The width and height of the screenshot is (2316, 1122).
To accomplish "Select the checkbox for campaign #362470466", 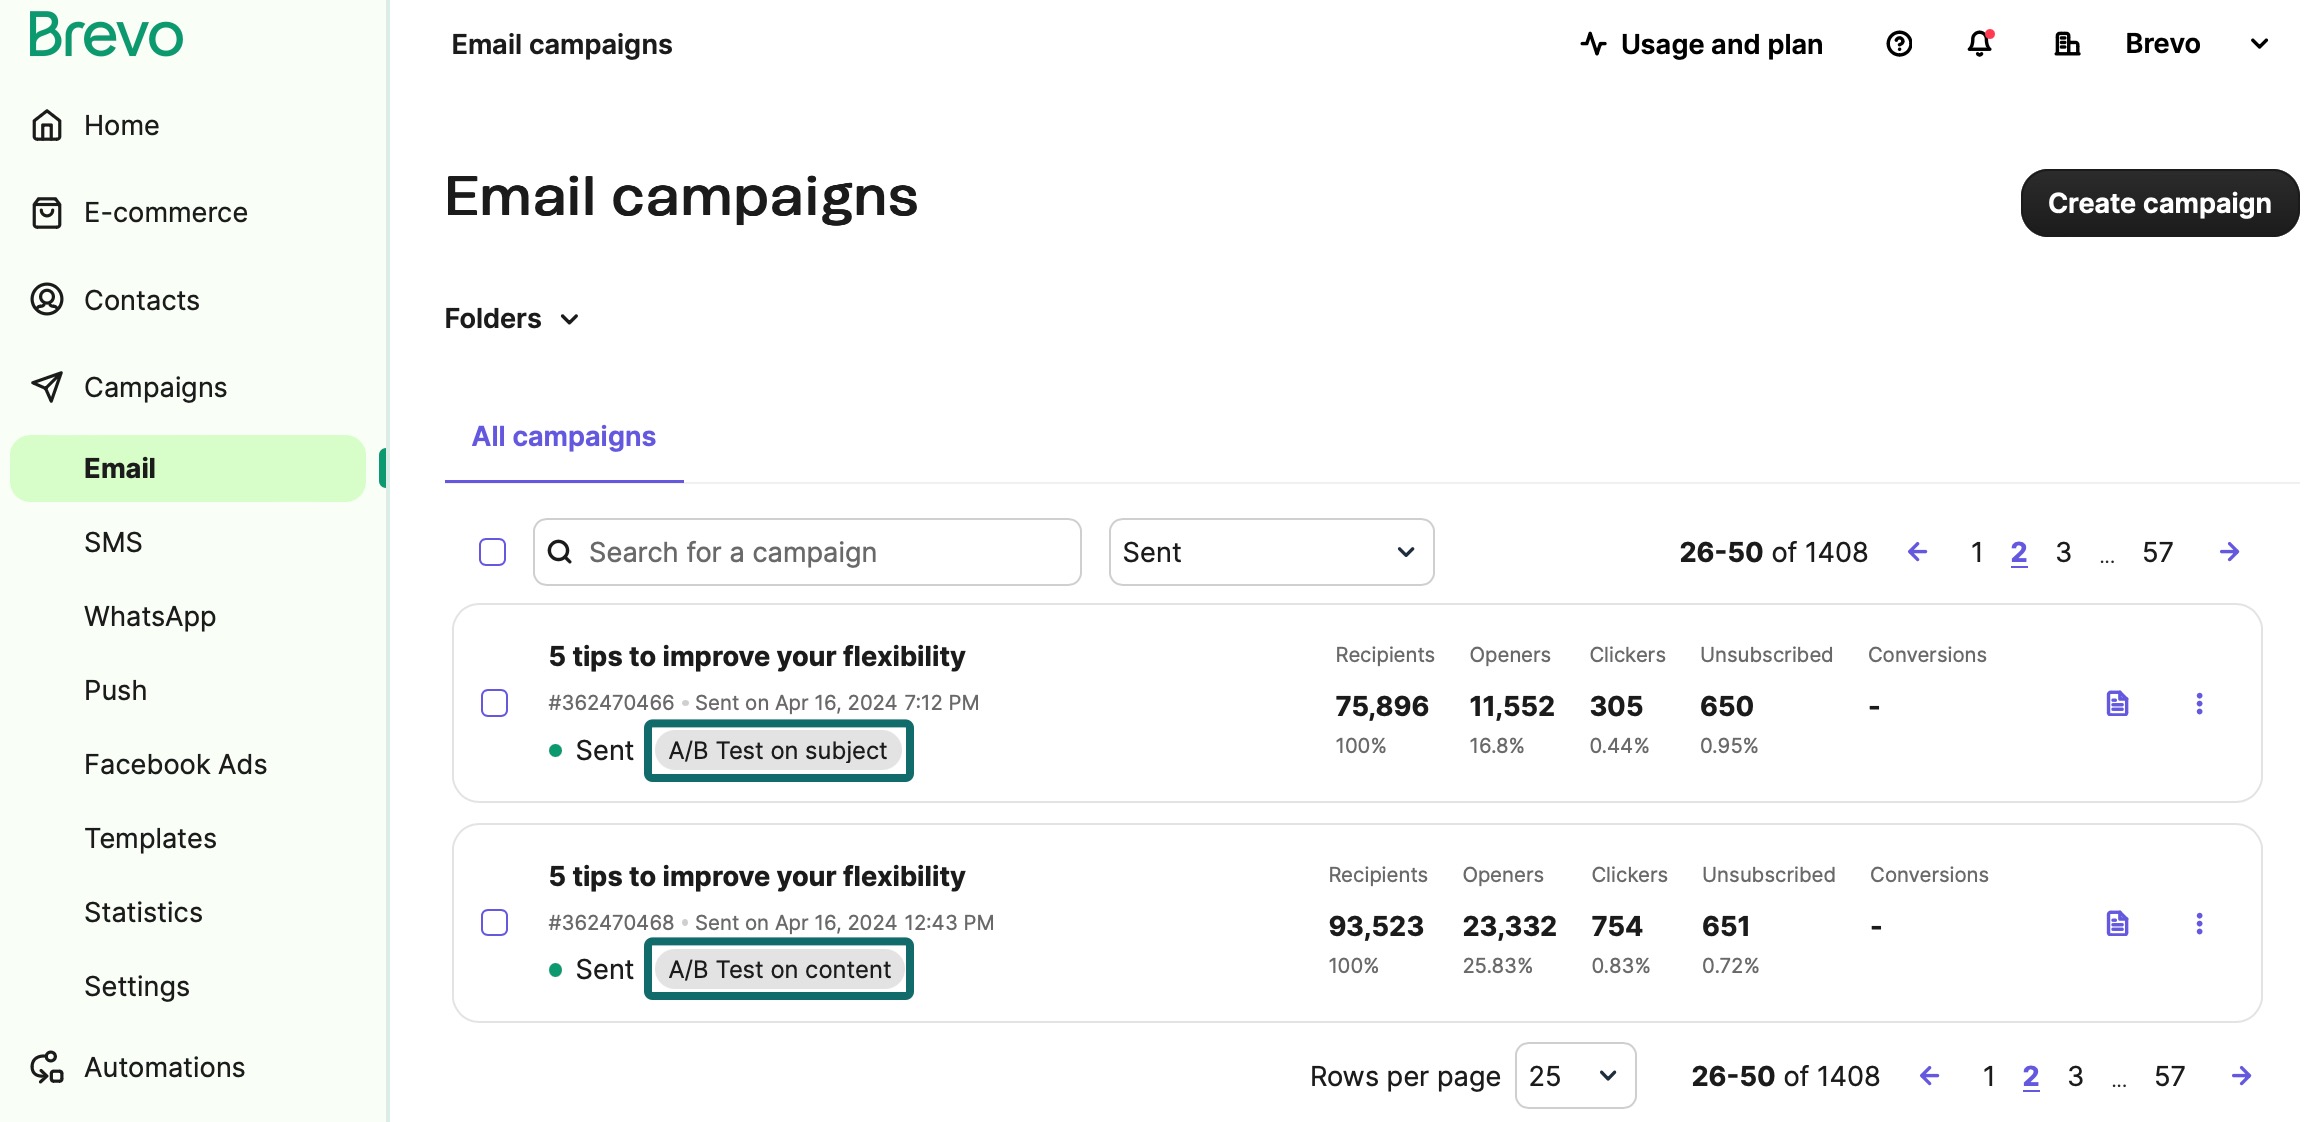I will pos(494,703).
